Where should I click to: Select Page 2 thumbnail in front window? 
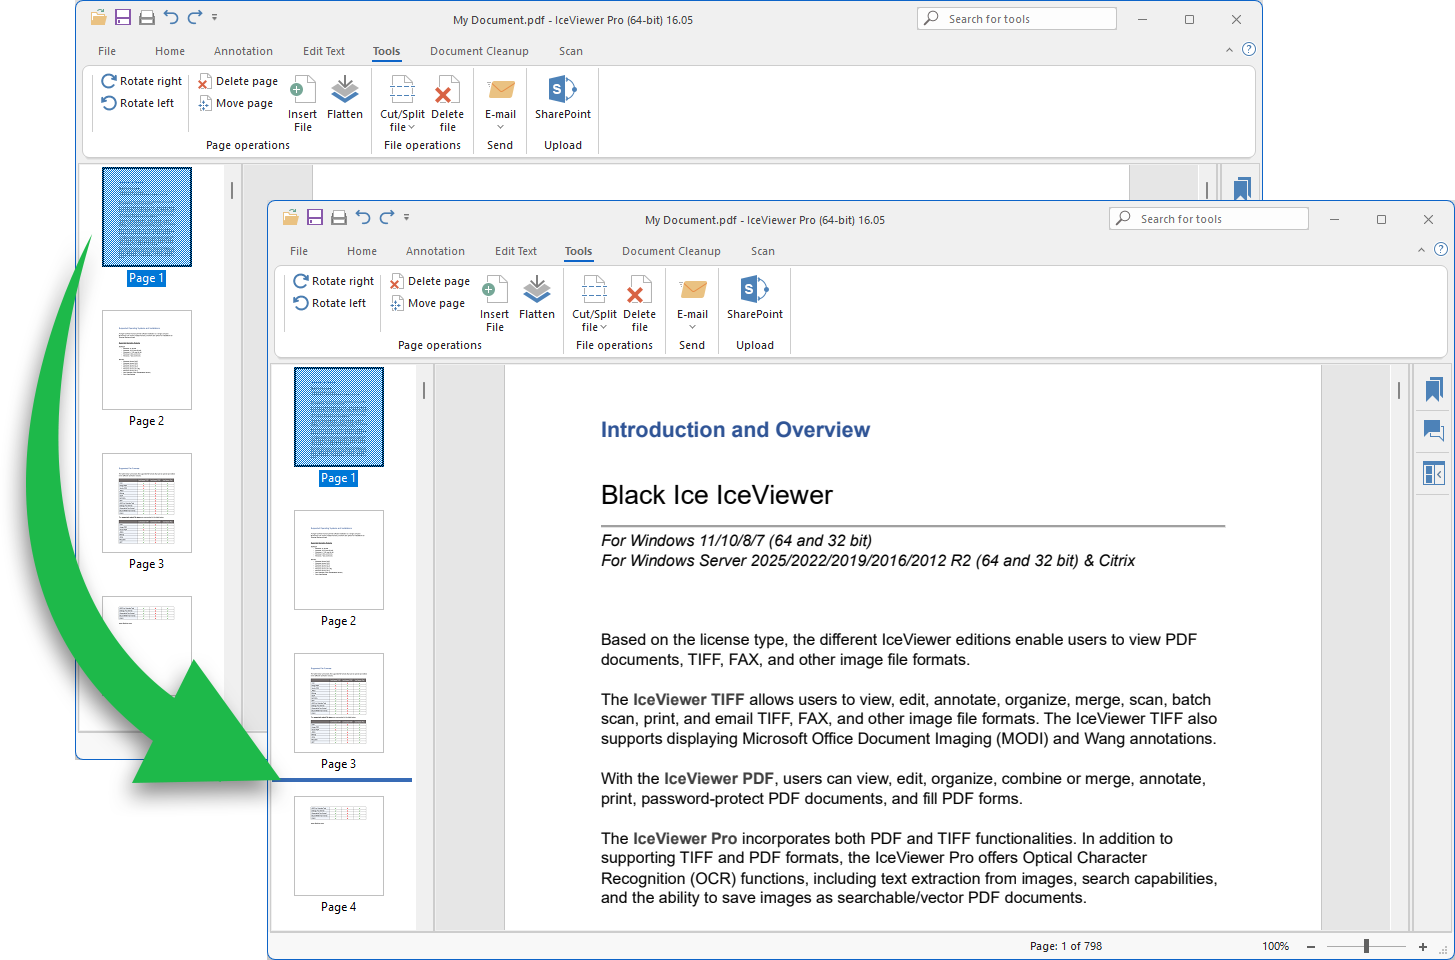[x=339, y=560]
